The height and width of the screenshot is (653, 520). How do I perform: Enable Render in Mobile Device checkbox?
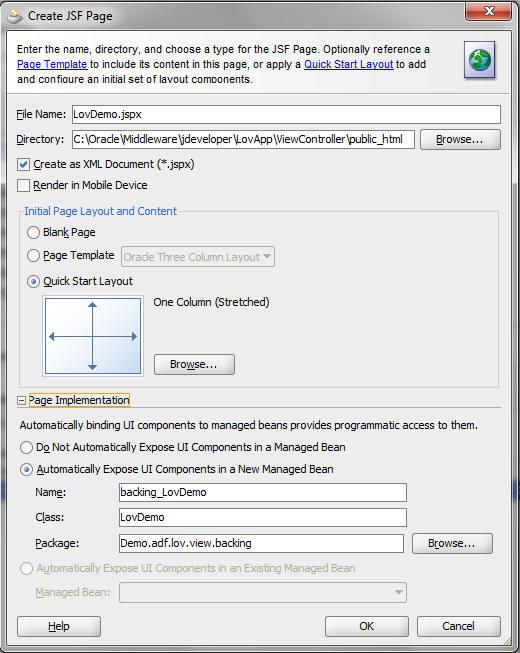tap(23, 185)
